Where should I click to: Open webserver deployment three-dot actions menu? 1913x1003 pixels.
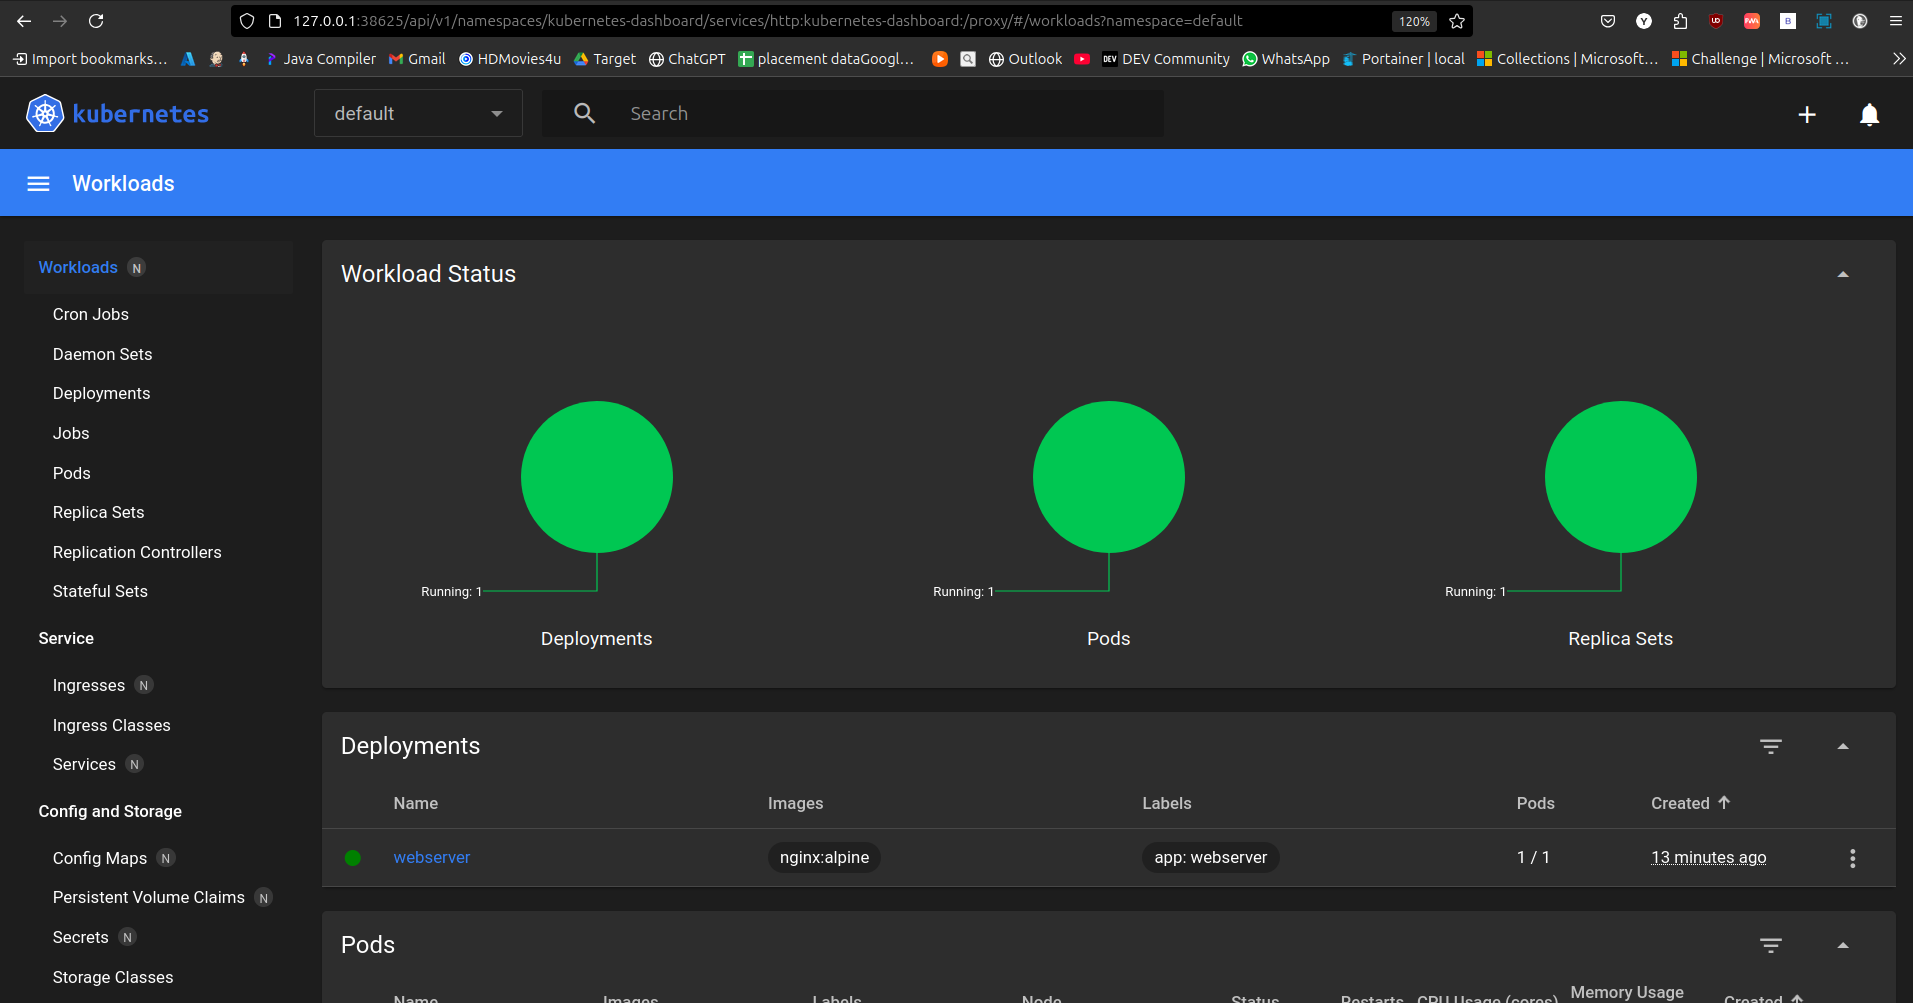[x=1852, y=858]
